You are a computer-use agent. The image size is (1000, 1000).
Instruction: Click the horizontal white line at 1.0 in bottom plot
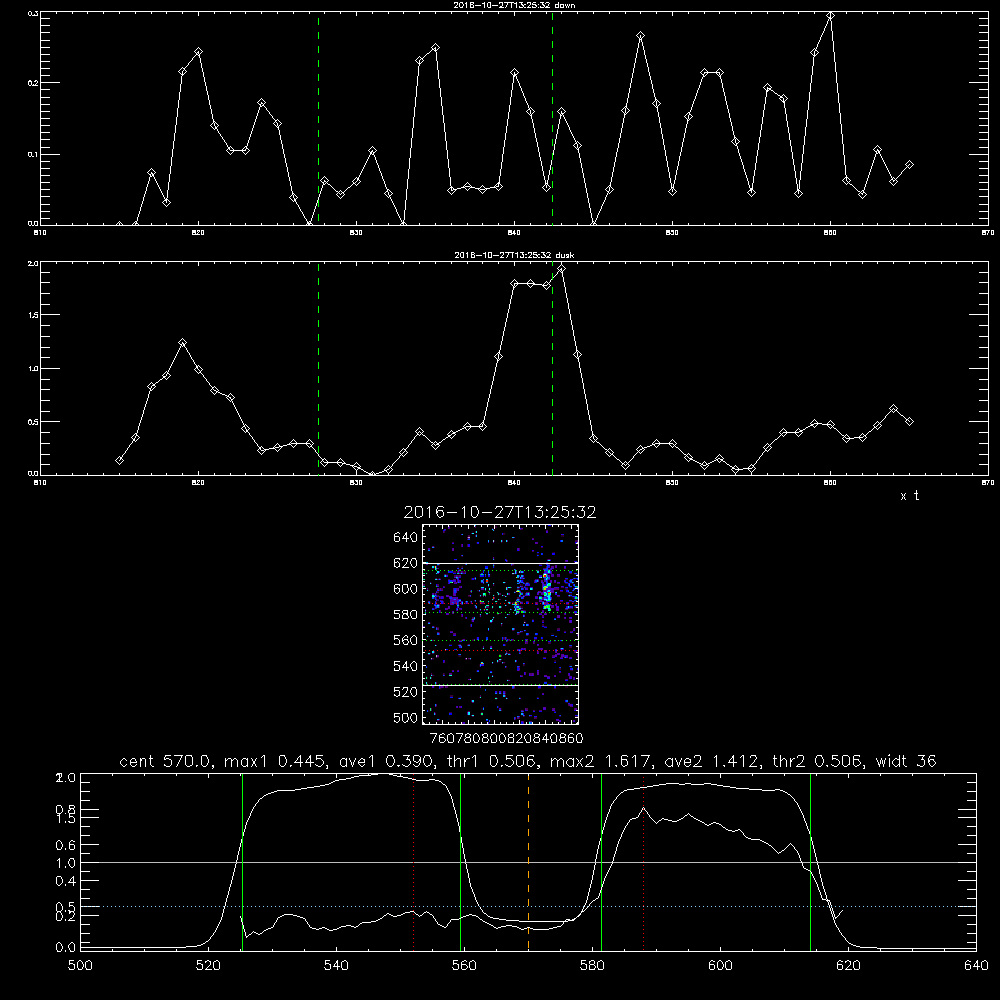(528, 862)
